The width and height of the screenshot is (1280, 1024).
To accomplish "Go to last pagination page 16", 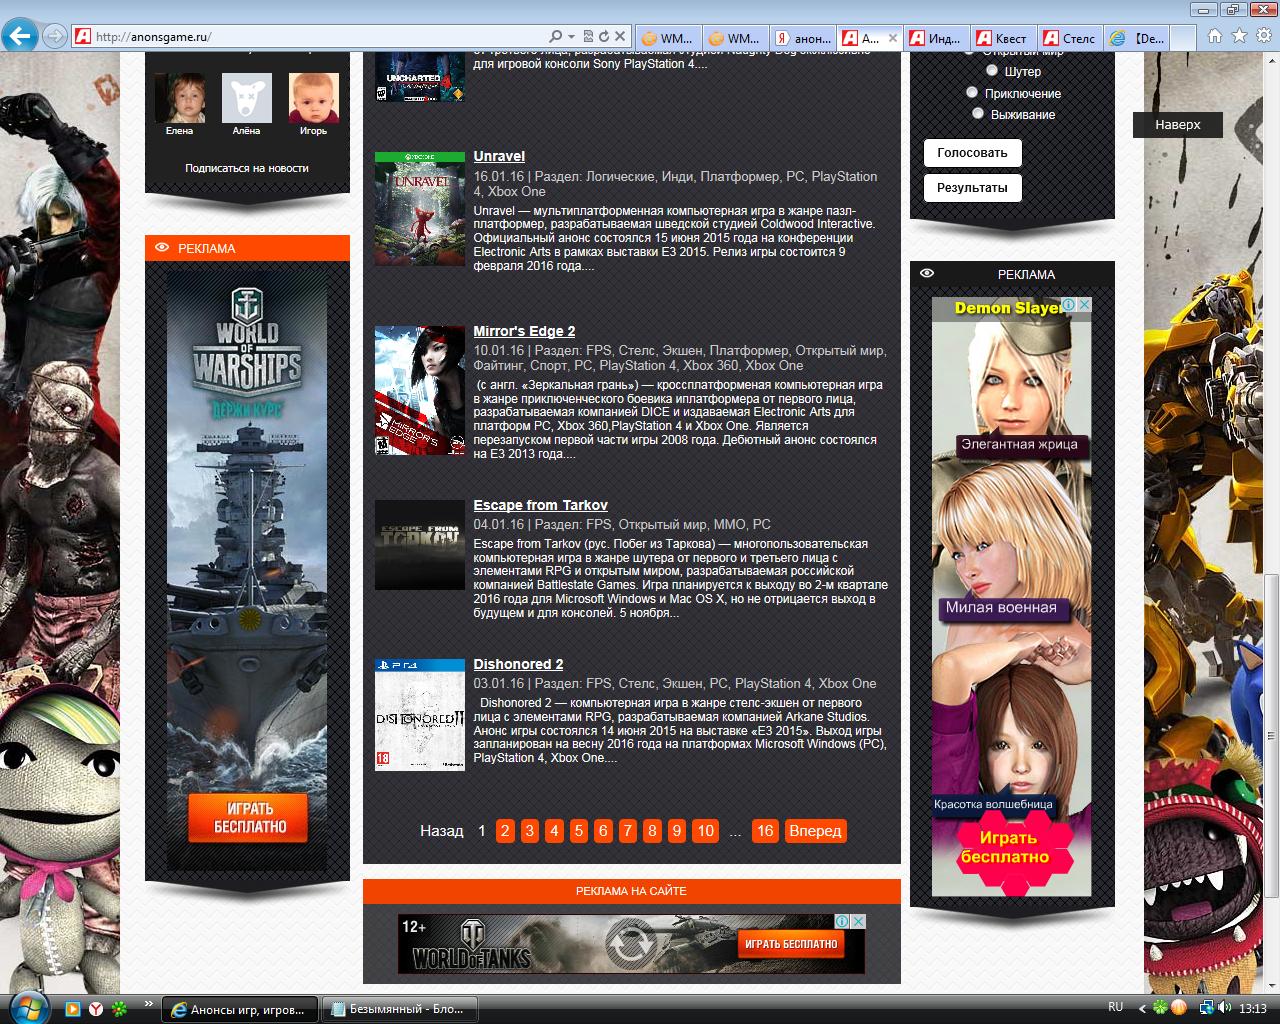I will coord(765,831).
